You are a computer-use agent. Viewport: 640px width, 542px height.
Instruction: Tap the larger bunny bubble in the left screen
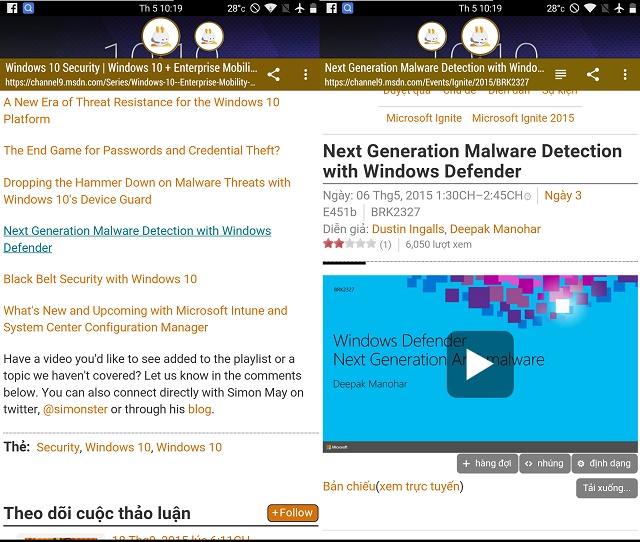[161, 36]
